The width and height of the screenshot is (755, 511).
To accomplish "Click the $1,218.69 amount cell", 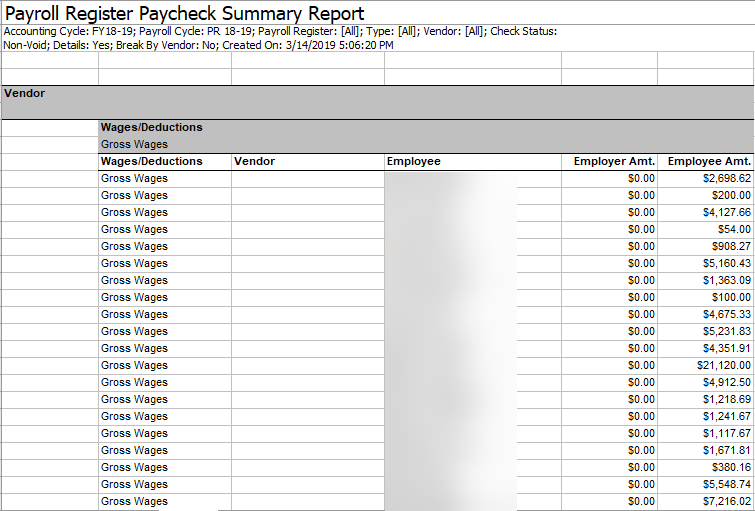I will [x=726, y=399].
